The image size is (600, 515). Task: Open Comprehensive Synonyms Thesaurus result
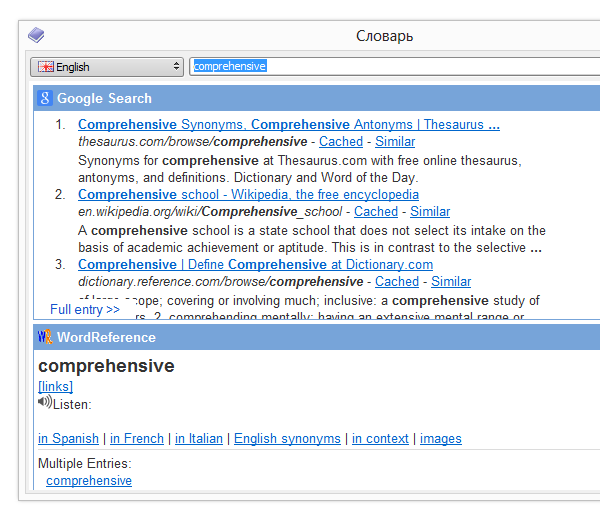[289, 124]
